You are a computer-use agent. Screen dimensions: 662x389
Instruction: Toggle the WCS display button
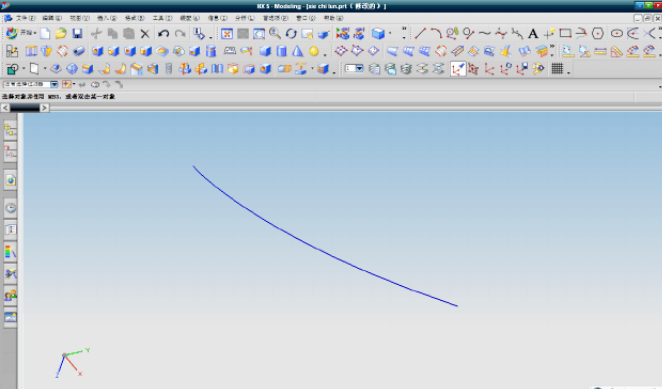tap(458, 69)
